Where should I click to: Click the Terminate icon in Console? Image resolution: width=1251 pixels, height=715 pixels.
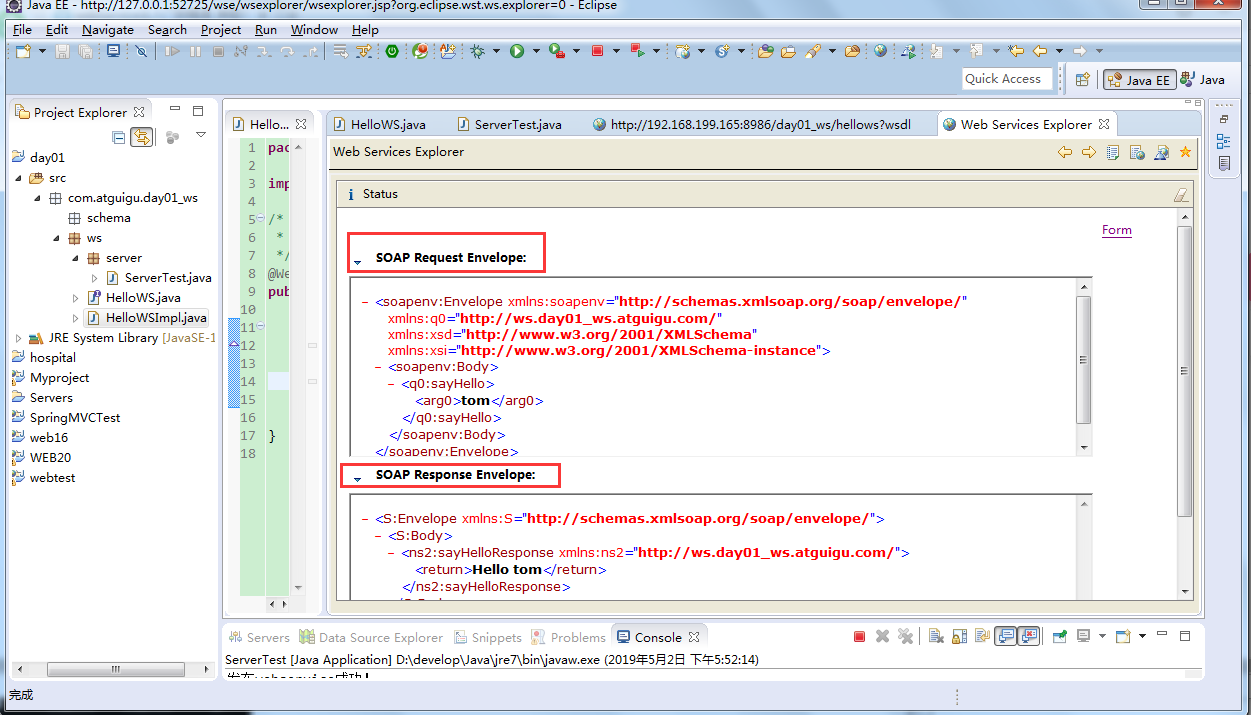pos(859,636)
